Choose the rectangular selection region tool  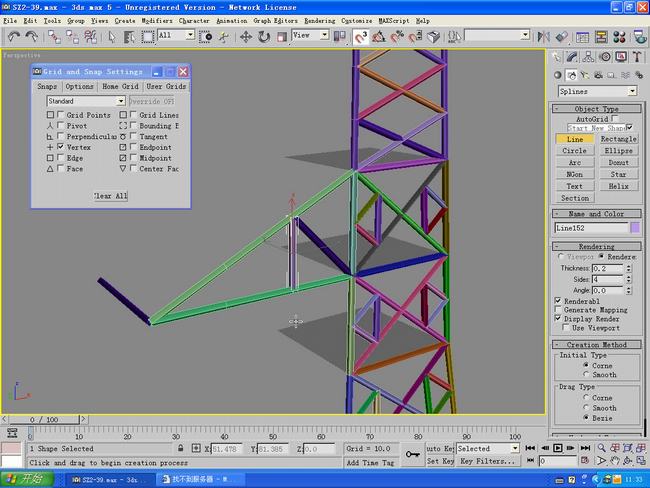coord(148,37)
